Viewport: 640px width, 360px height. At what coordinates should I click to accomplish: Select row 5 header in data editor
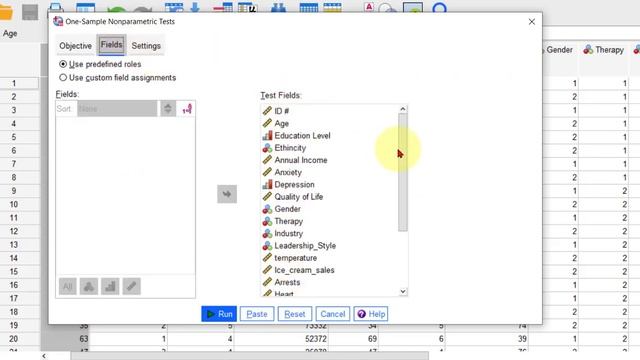(x=14, y=137)
